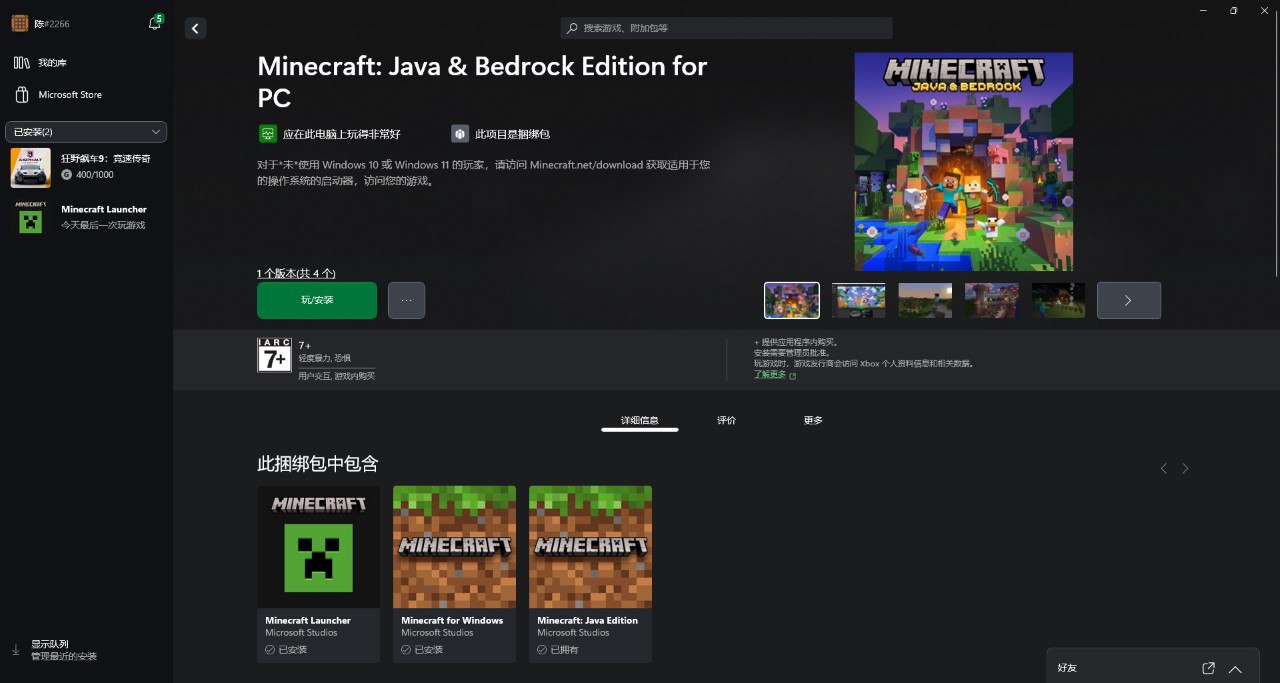Image resolution: width=1280 pixels, height=683 pixels.
Task: Click the user profile avatar
Action: coord(20,23)
